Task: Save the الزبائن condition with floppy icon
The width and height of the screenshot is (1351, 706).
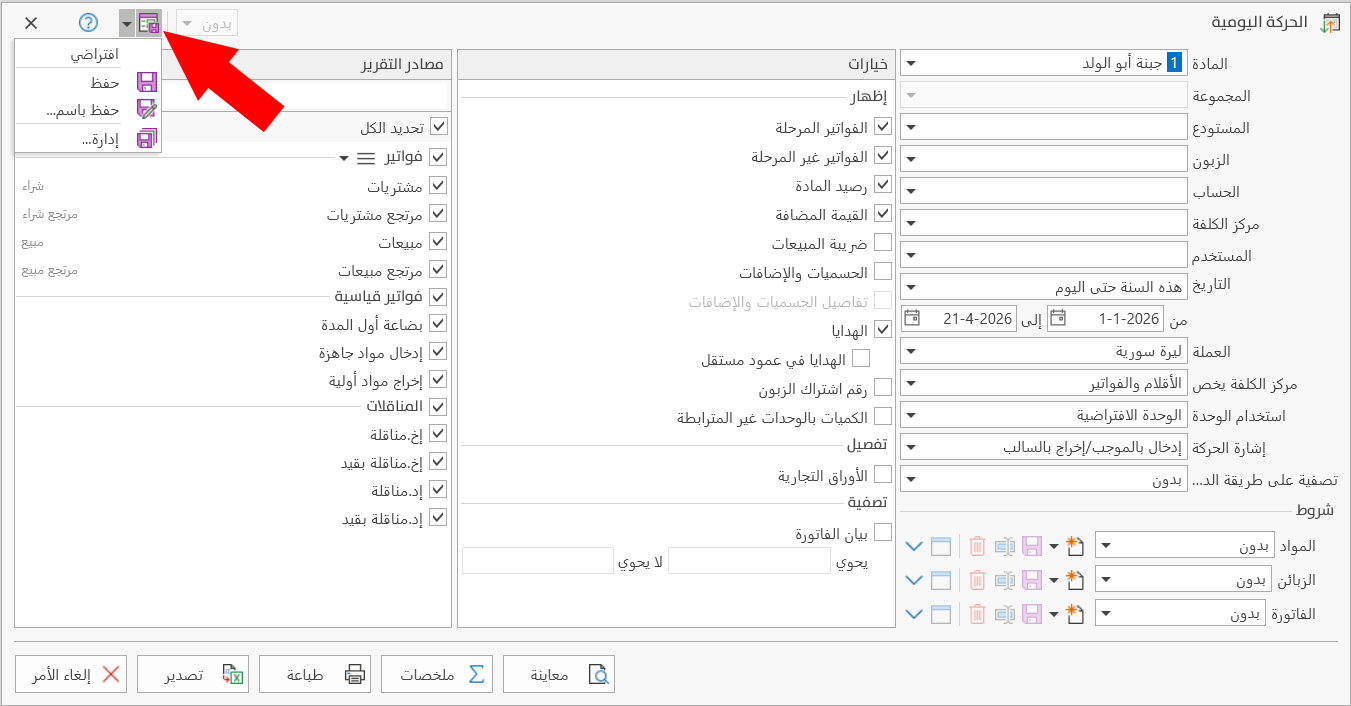Action: click(x=1032, y=580)
